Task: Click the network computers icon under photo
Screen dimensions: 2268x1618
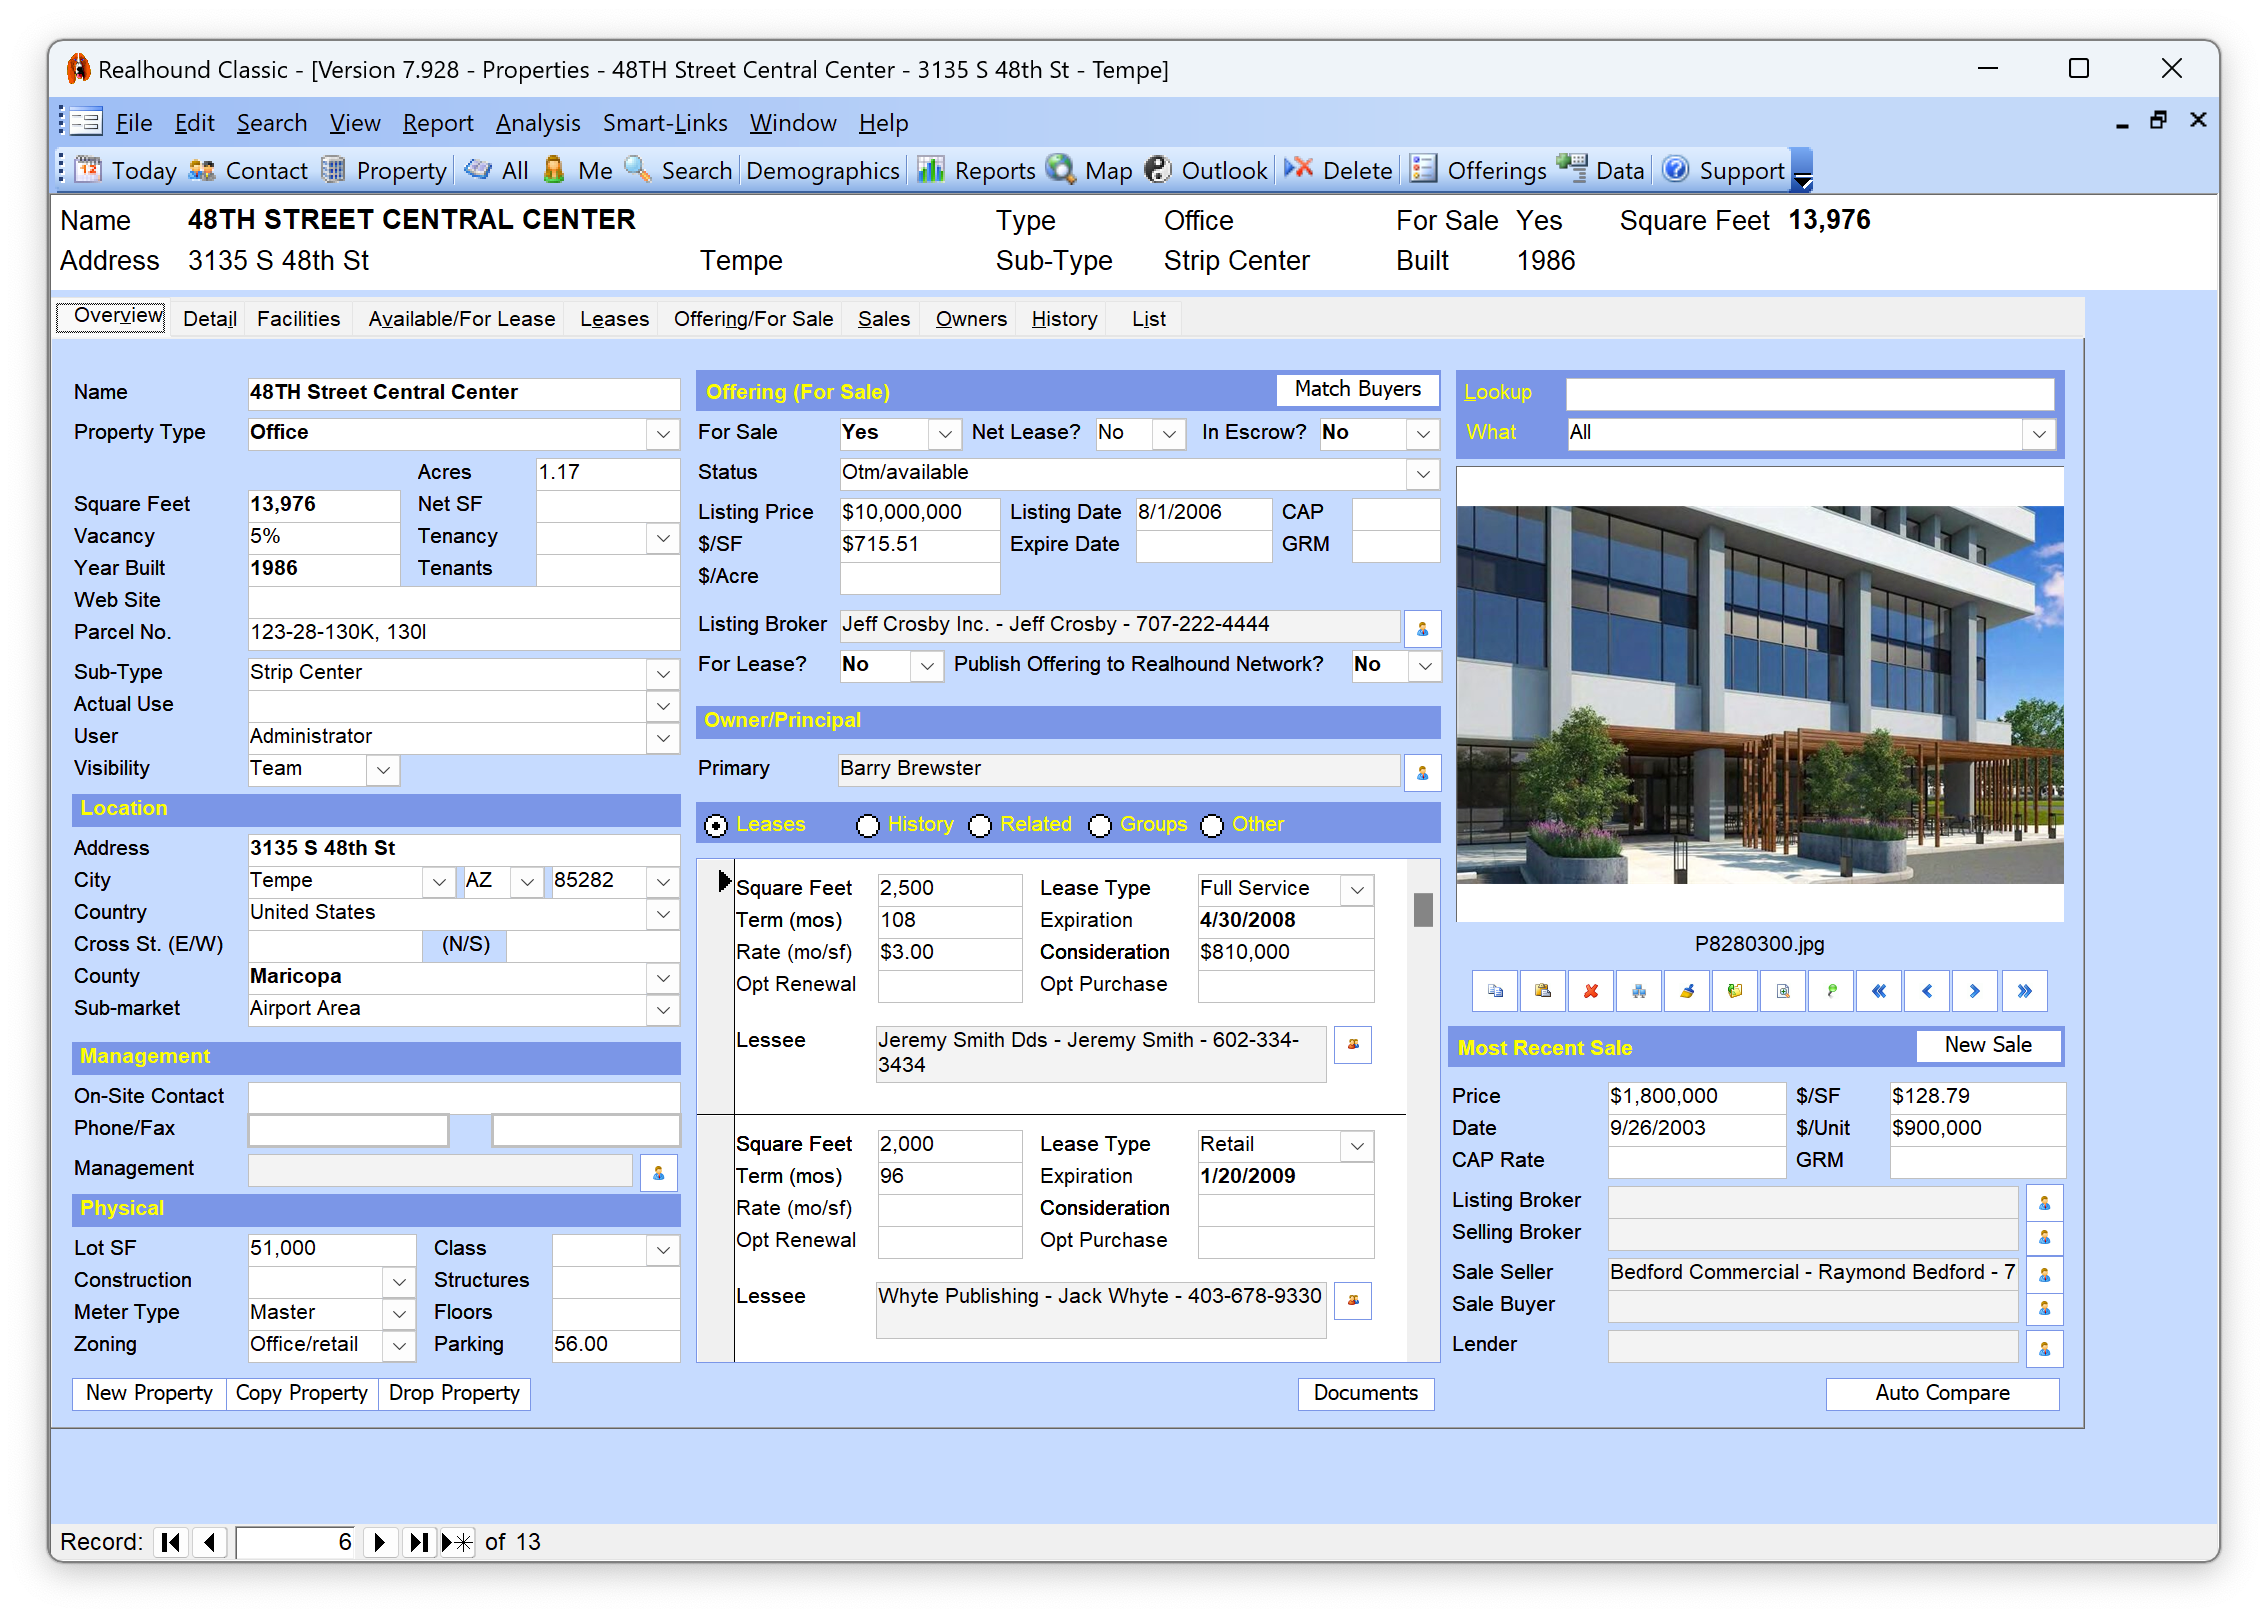Action: 1639,991
